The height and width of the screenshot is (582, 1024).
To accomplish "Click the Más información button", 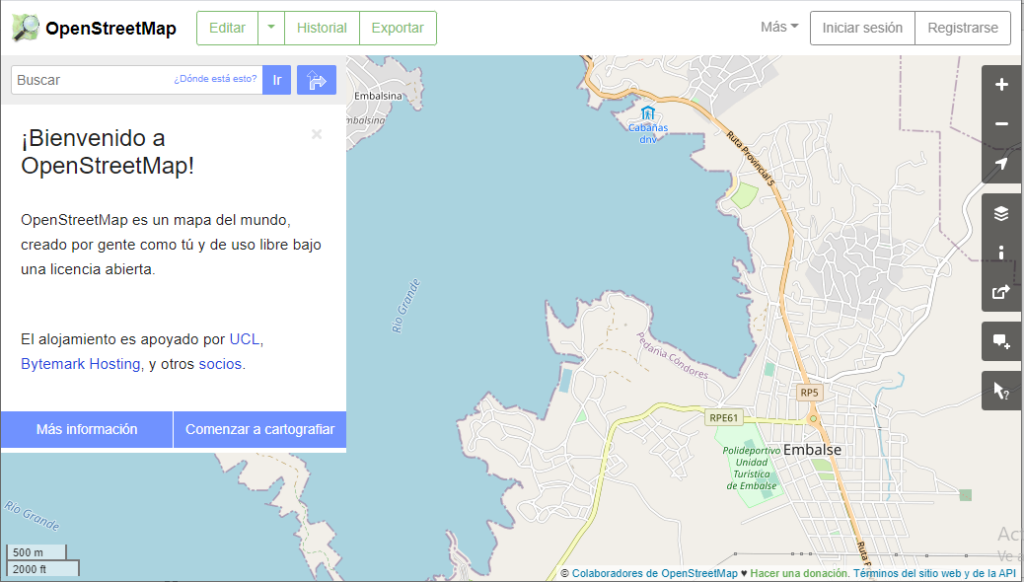I will click(87, 429).
